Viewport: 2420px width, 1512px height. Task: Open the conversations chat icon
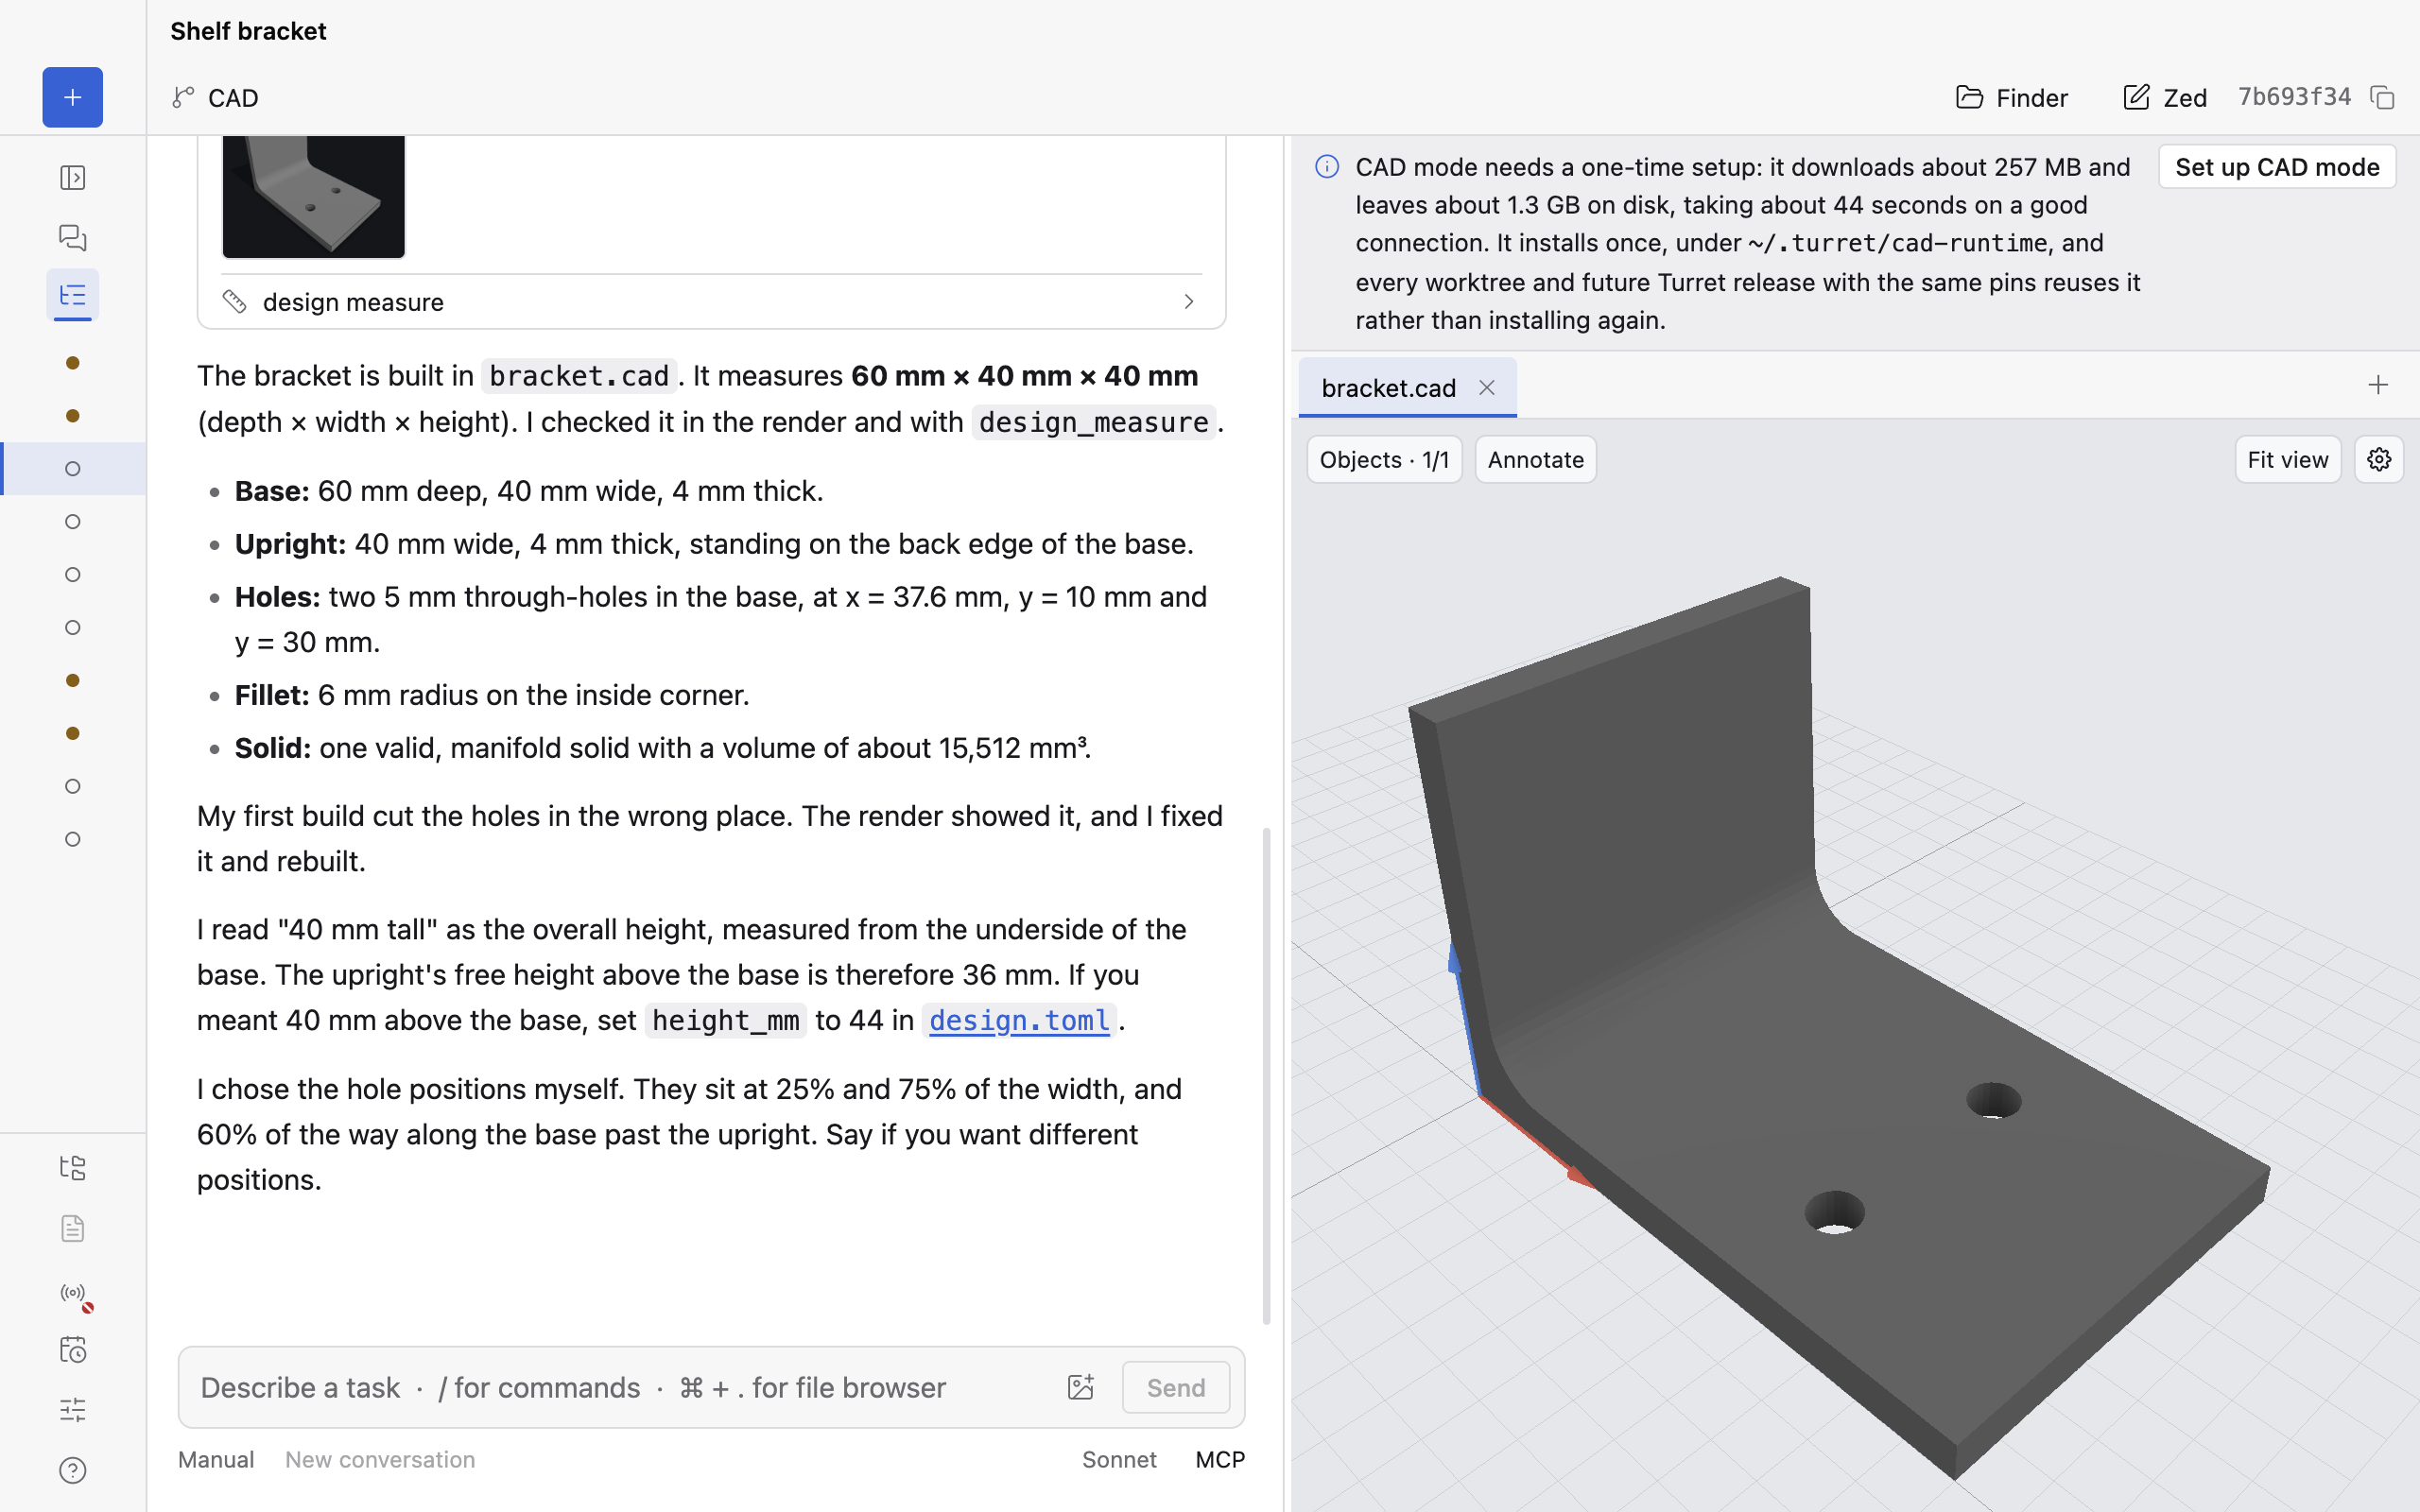(x=72, y=237)
